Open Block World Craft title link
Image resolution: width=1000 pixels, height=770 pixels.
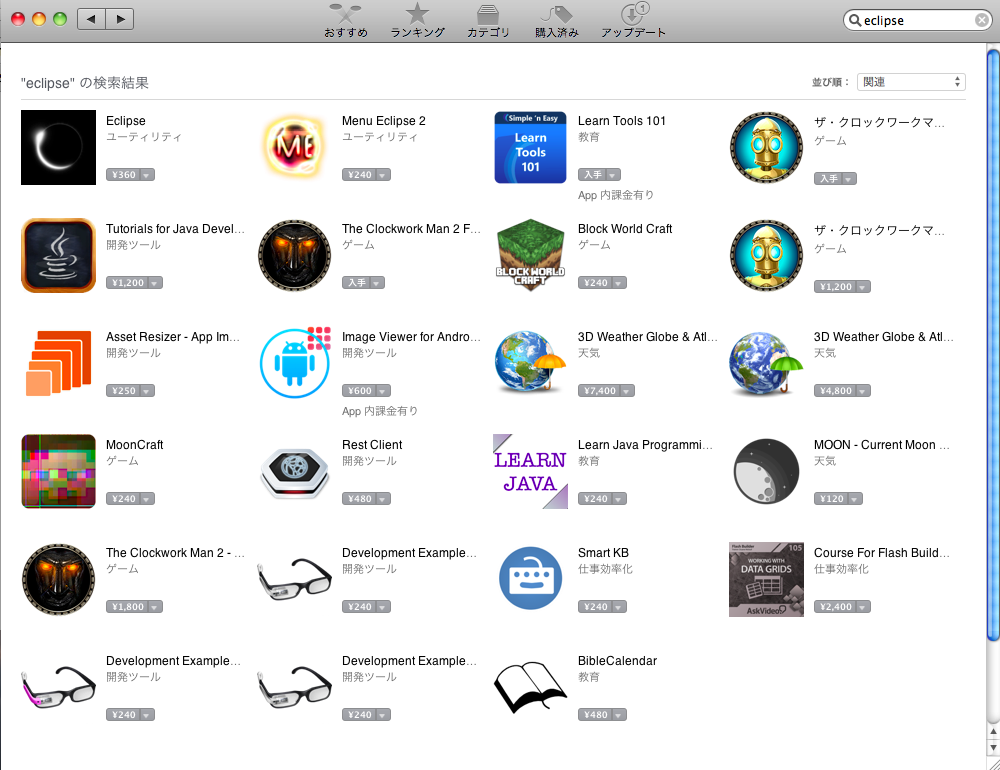pos(625,228)
